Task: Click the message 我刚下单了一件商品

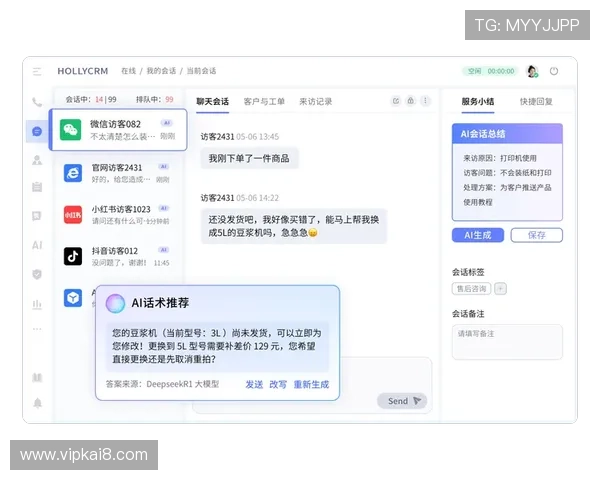Action: 249,158
